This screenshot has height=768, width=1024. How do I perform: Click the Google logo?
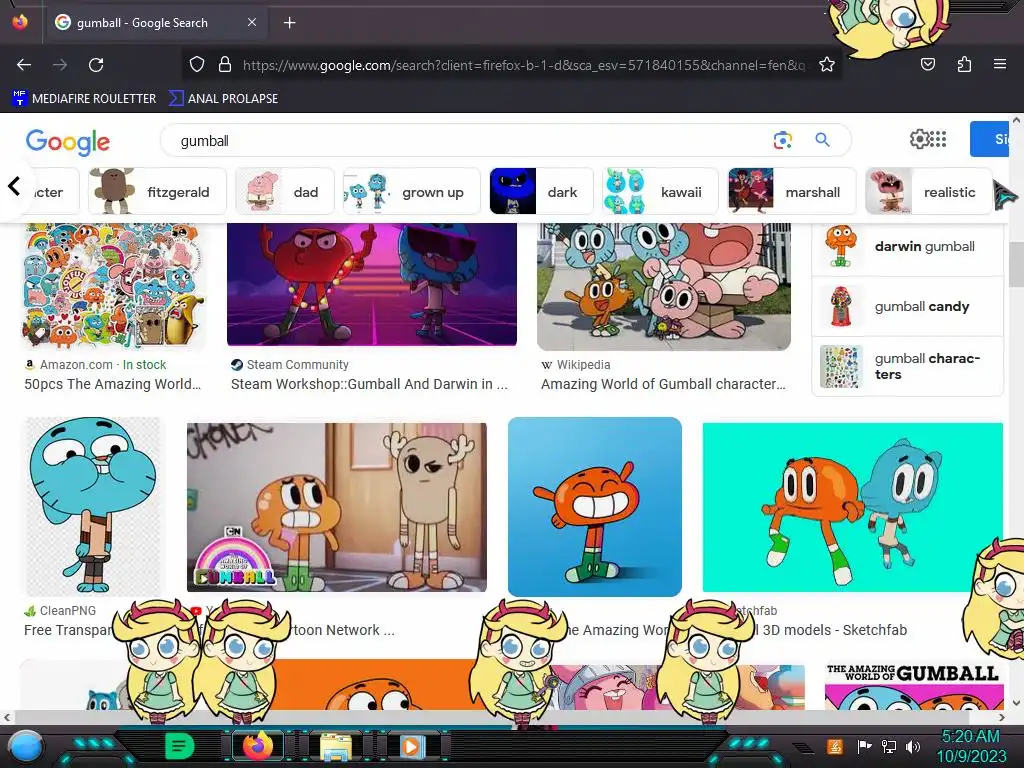tap(68, 141)
